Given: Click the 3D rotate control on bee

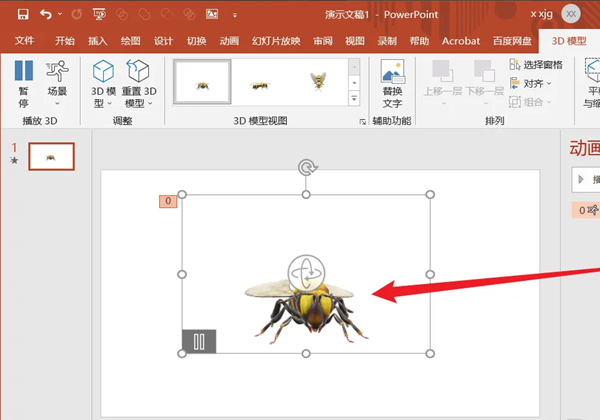Looking at the screenshot, I should [306, 273].
